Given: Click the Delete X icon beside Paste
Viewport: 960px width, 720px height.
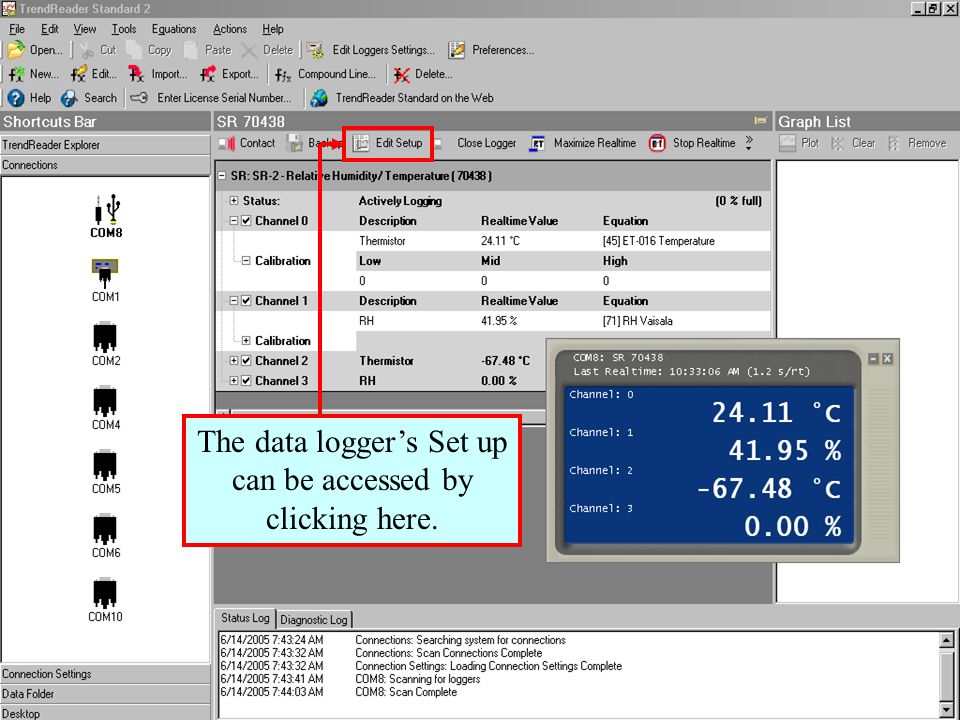Looking at the screenshot, I should pos(249,50).
